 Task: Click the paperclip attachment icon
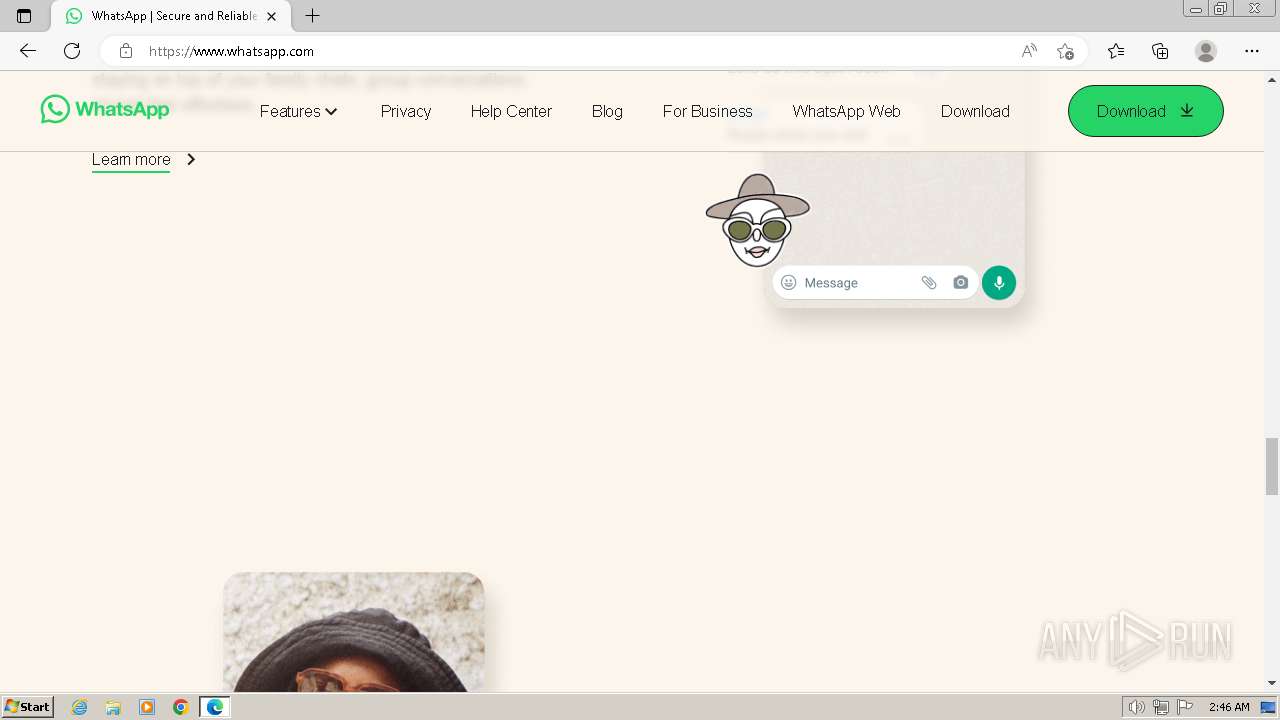pos(929,283)
